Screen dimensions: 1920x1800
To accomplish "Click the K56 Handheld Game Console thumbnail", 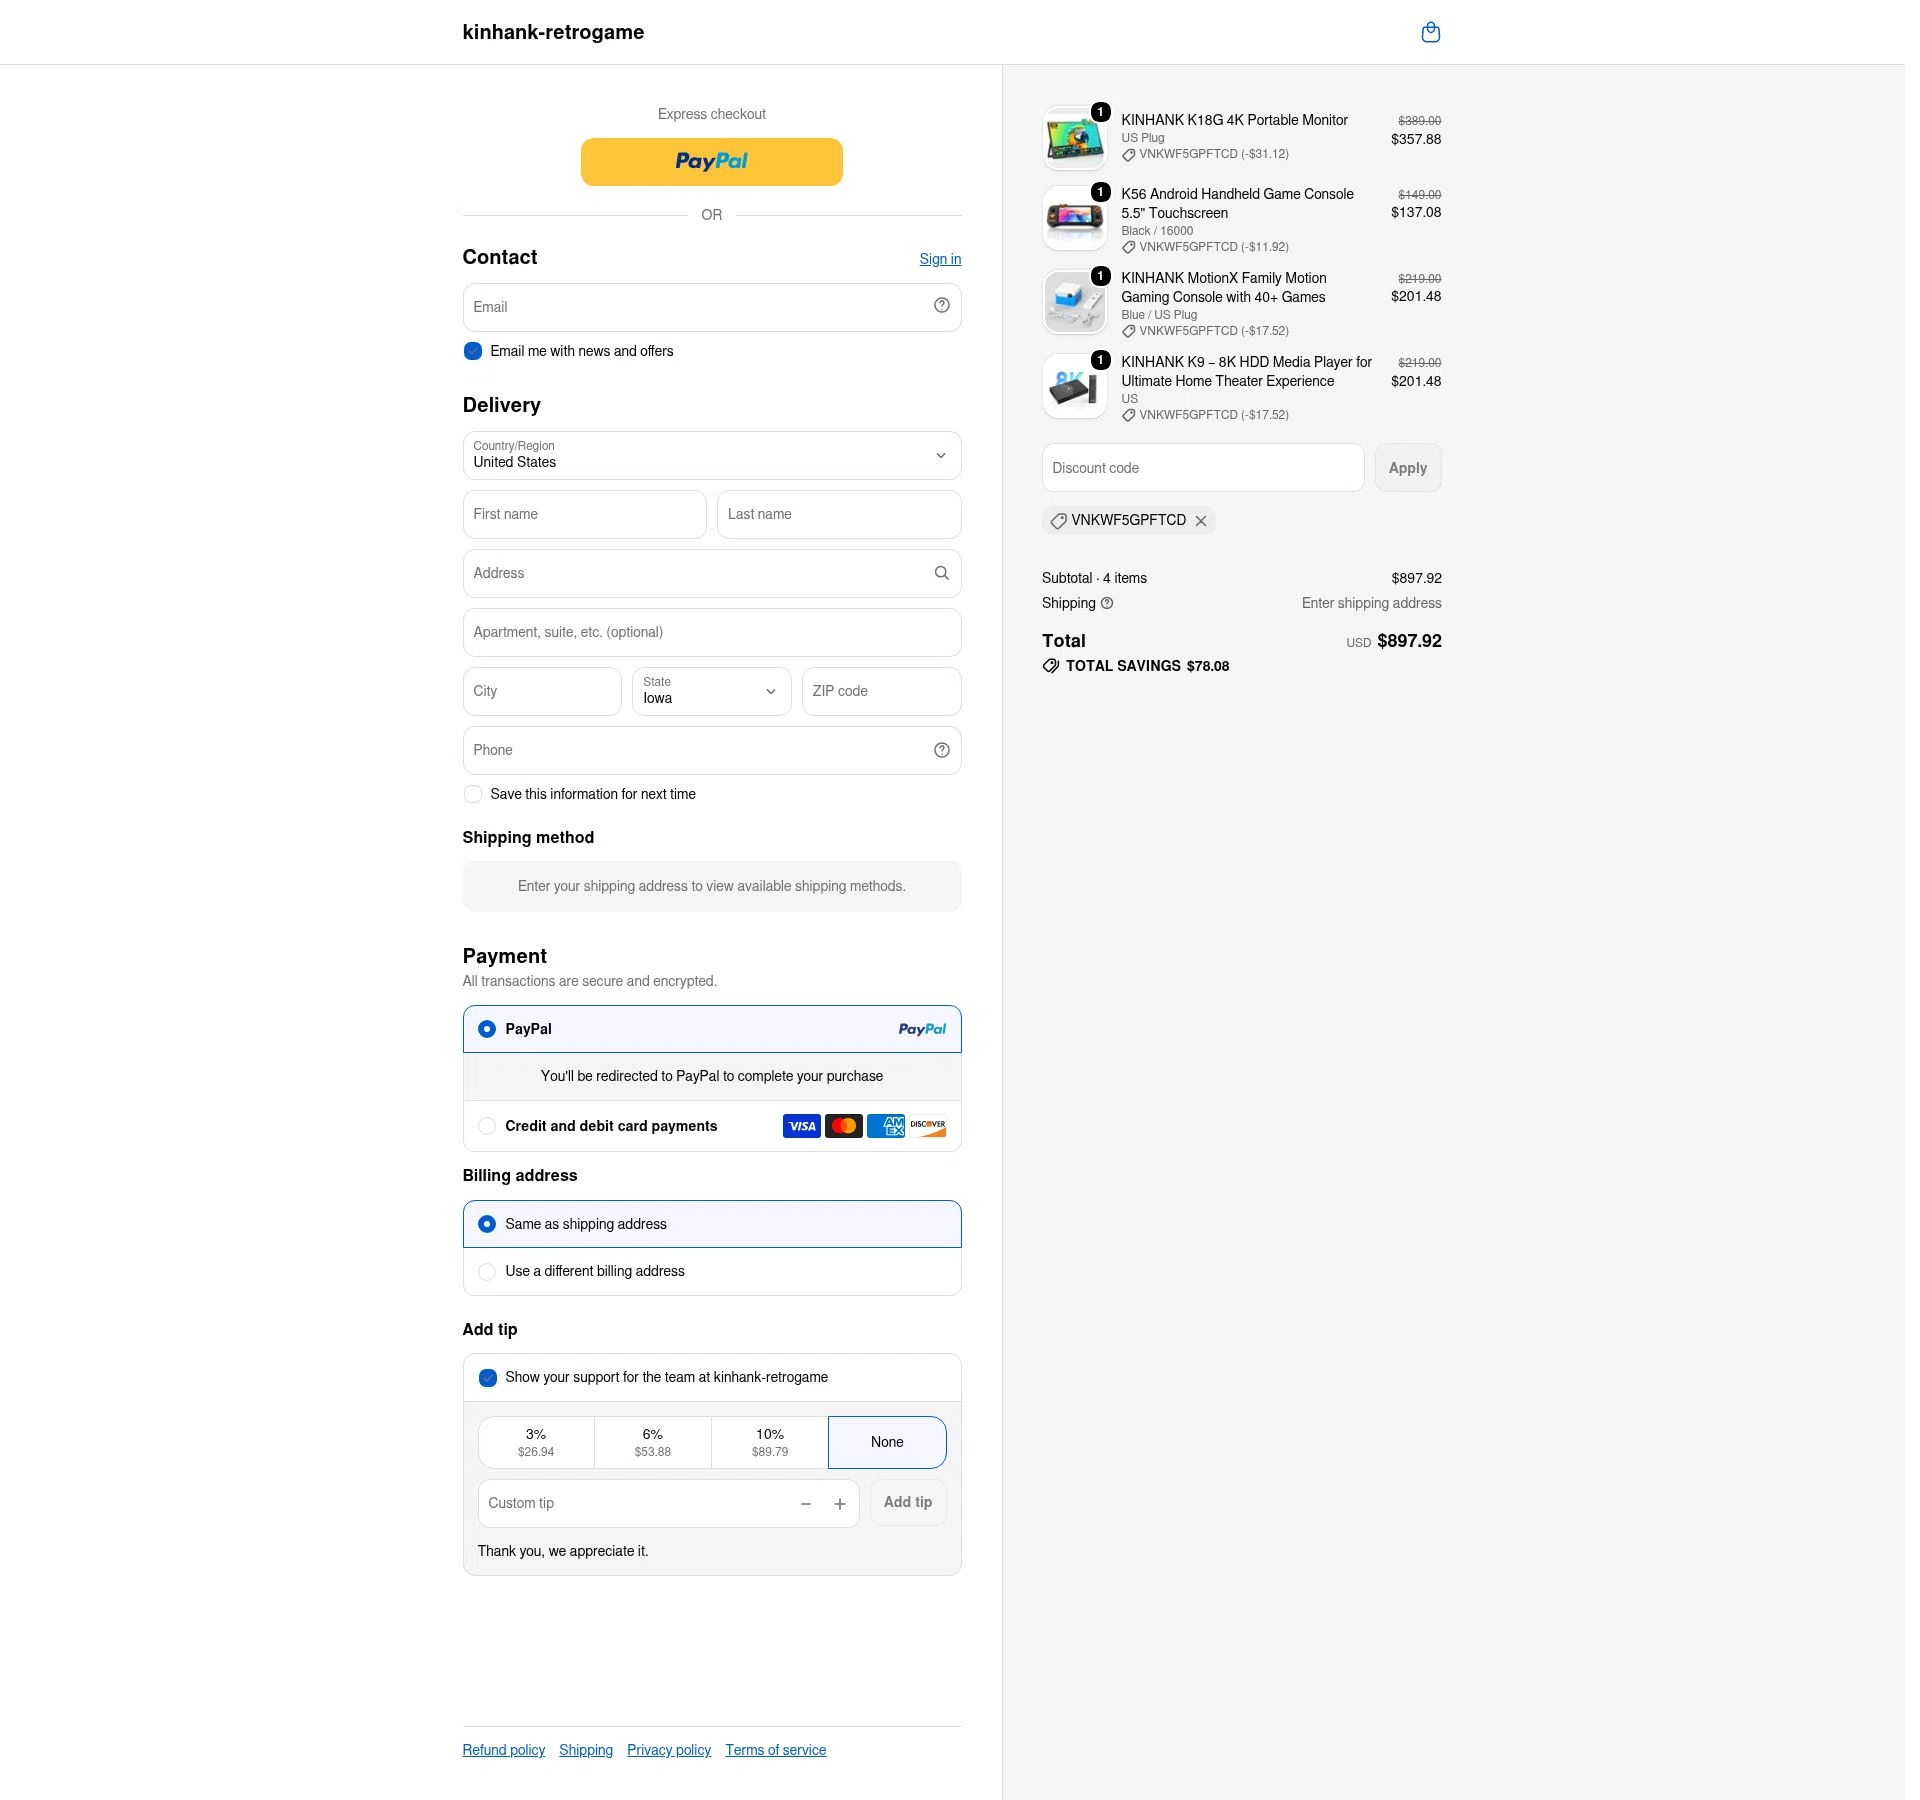I will pos(1075,218).
